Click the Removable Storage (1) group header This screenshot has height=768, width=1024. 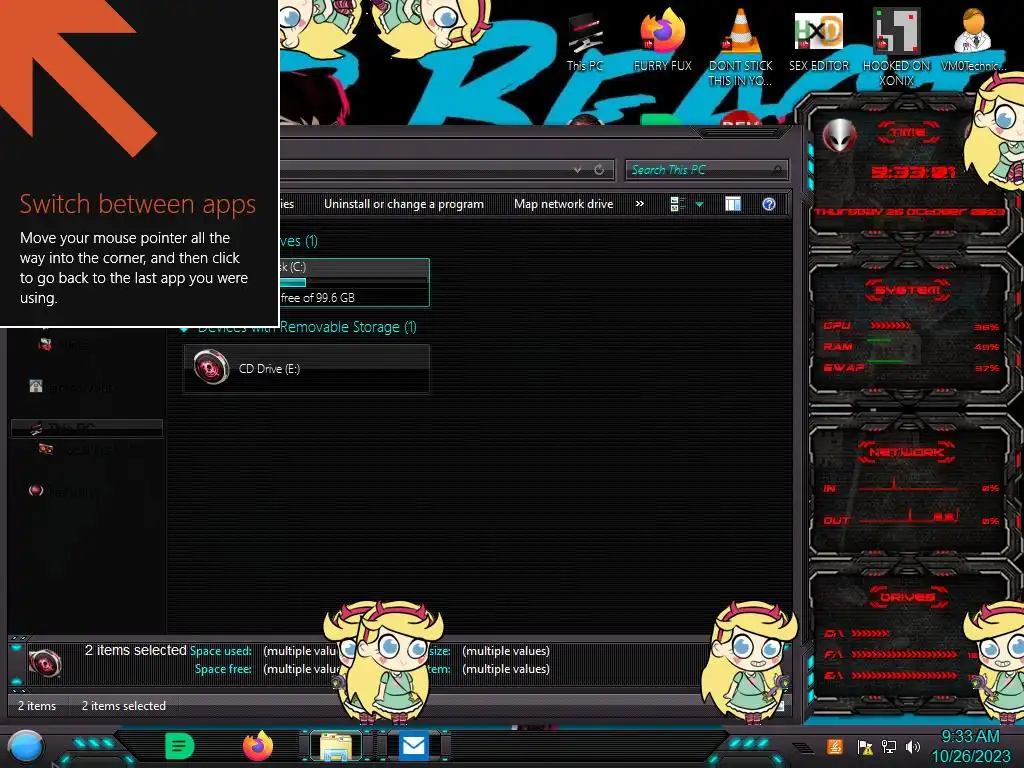coord(347,327)
